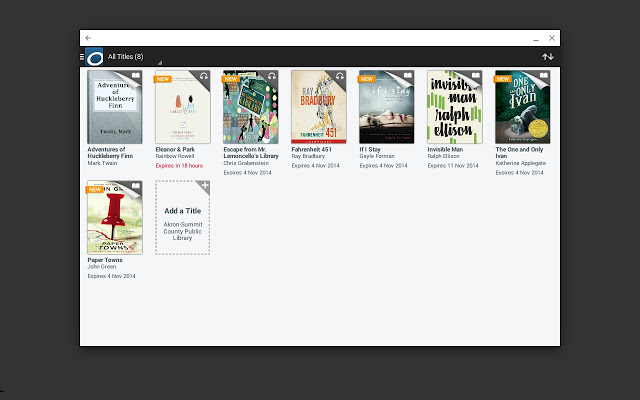Image resolution: width=640 pixels, height=400 pixels.
Task: Click author name Ray Bradbury
Action: click(x=308, y=156)
